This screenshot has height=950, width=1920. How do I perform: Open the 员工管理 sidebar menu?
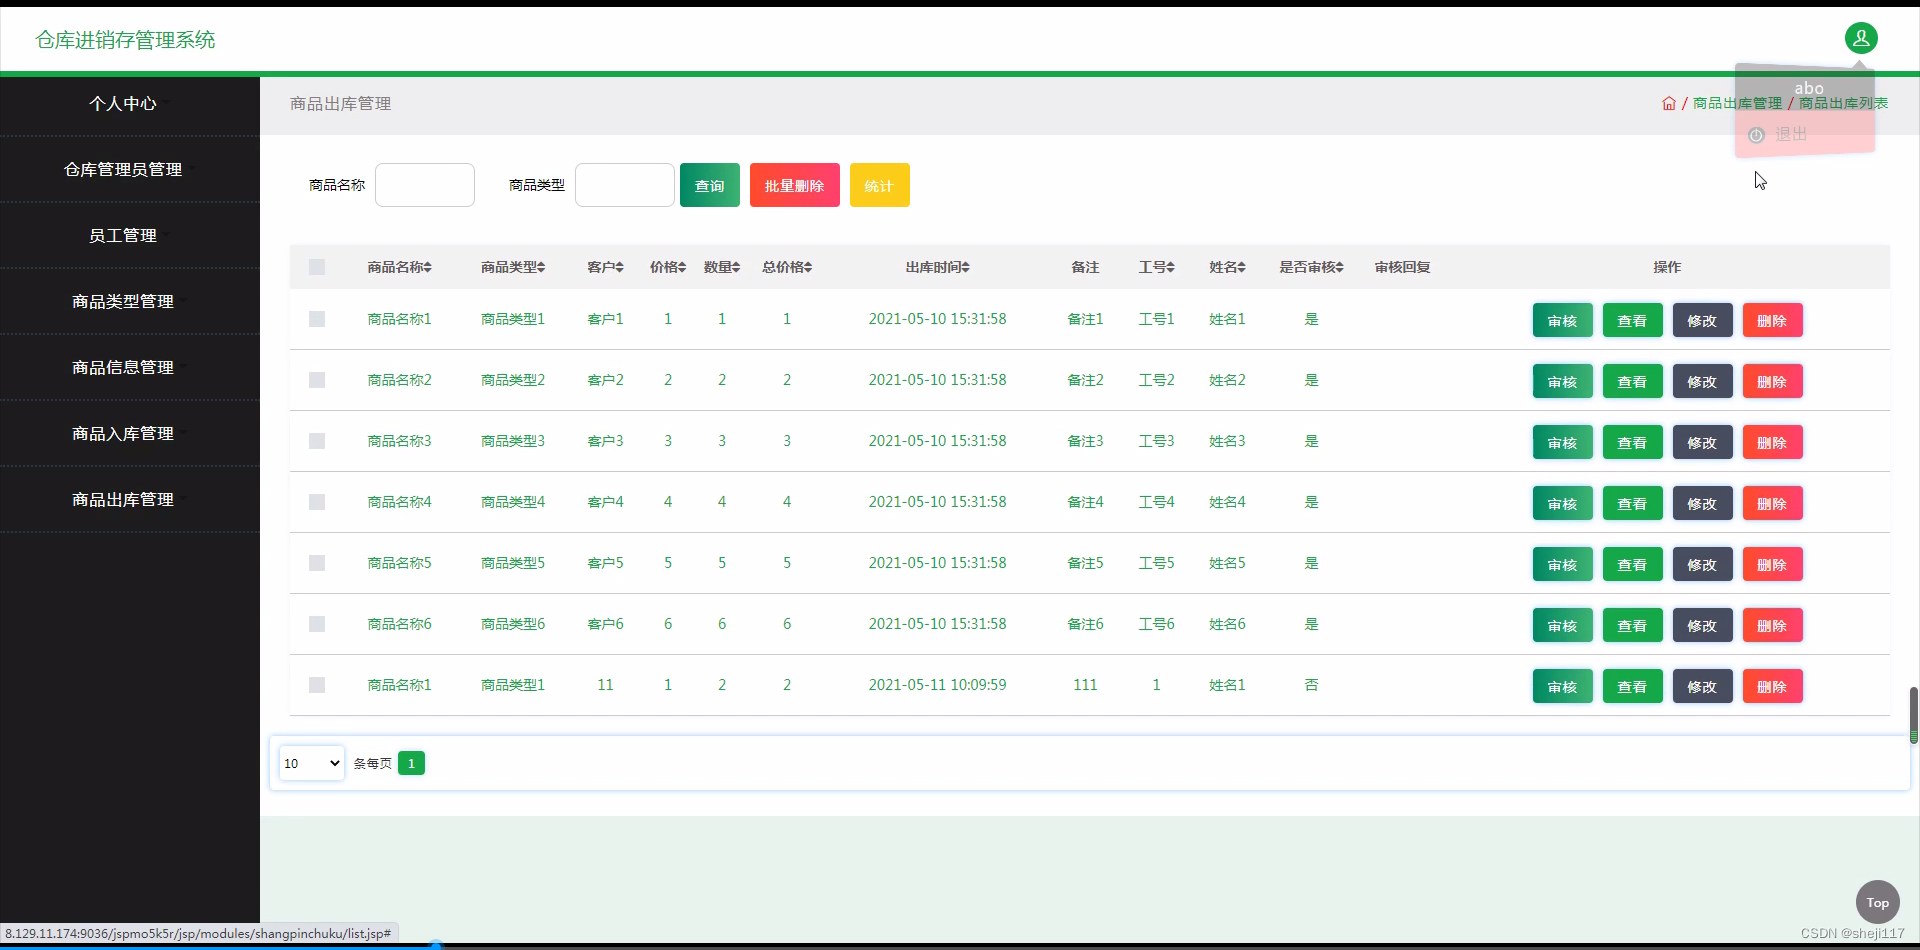tap(124, 235)
